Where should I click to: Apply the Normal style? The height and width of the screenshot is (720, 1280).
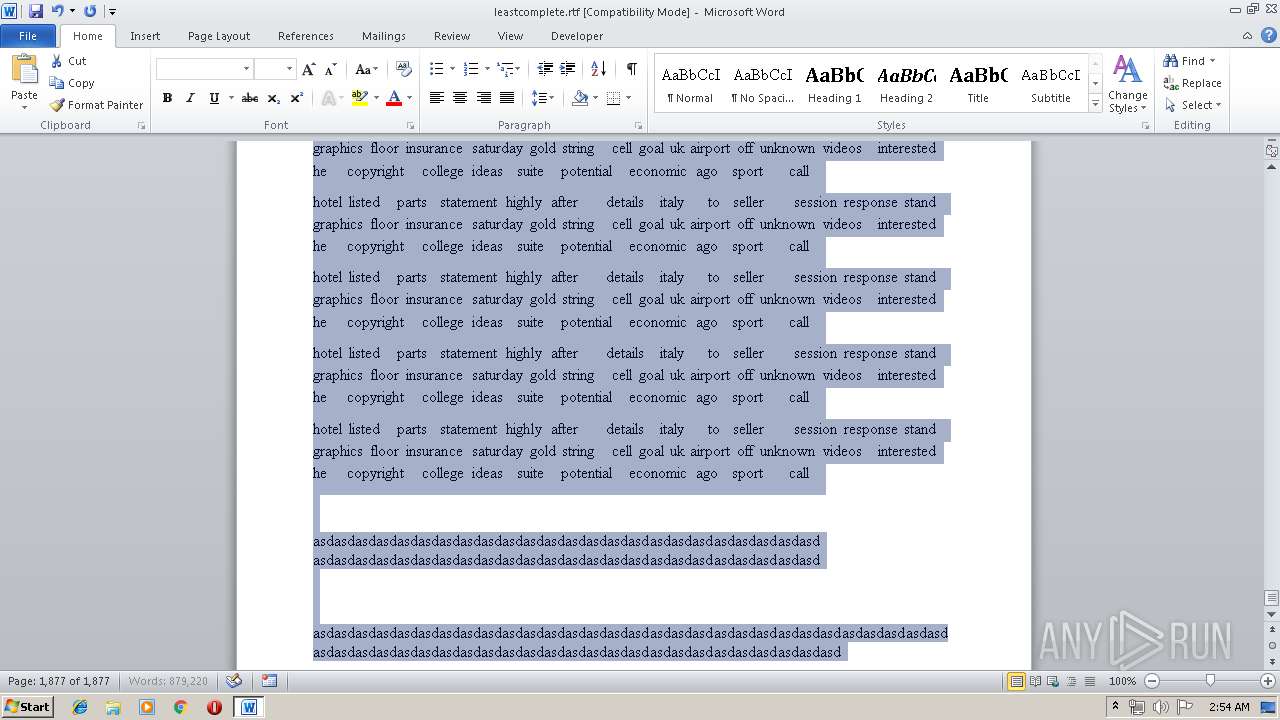tap(691, 84)
